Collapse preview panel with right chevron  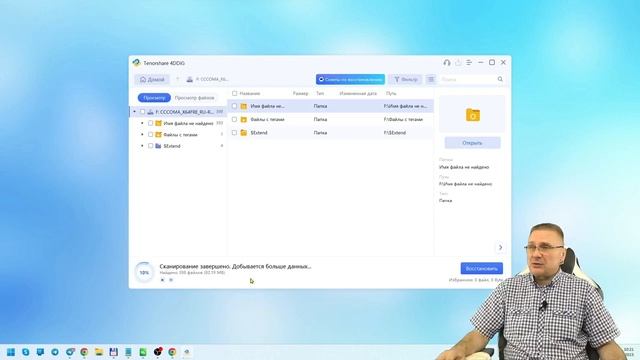pos(500,247)
